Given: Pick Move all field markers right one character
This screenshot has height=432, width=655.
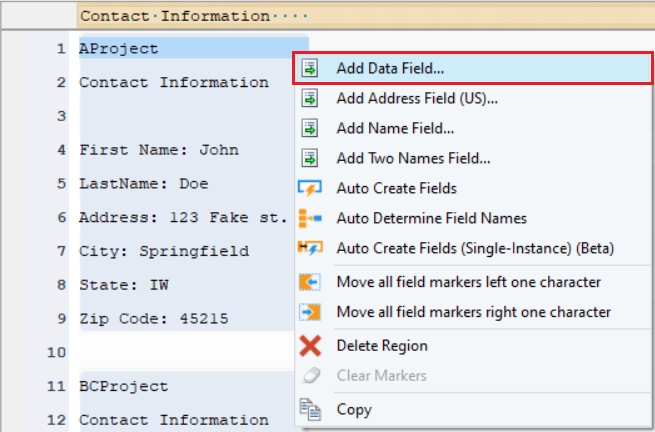Looking at the screenshot, I should click(473, 312).
